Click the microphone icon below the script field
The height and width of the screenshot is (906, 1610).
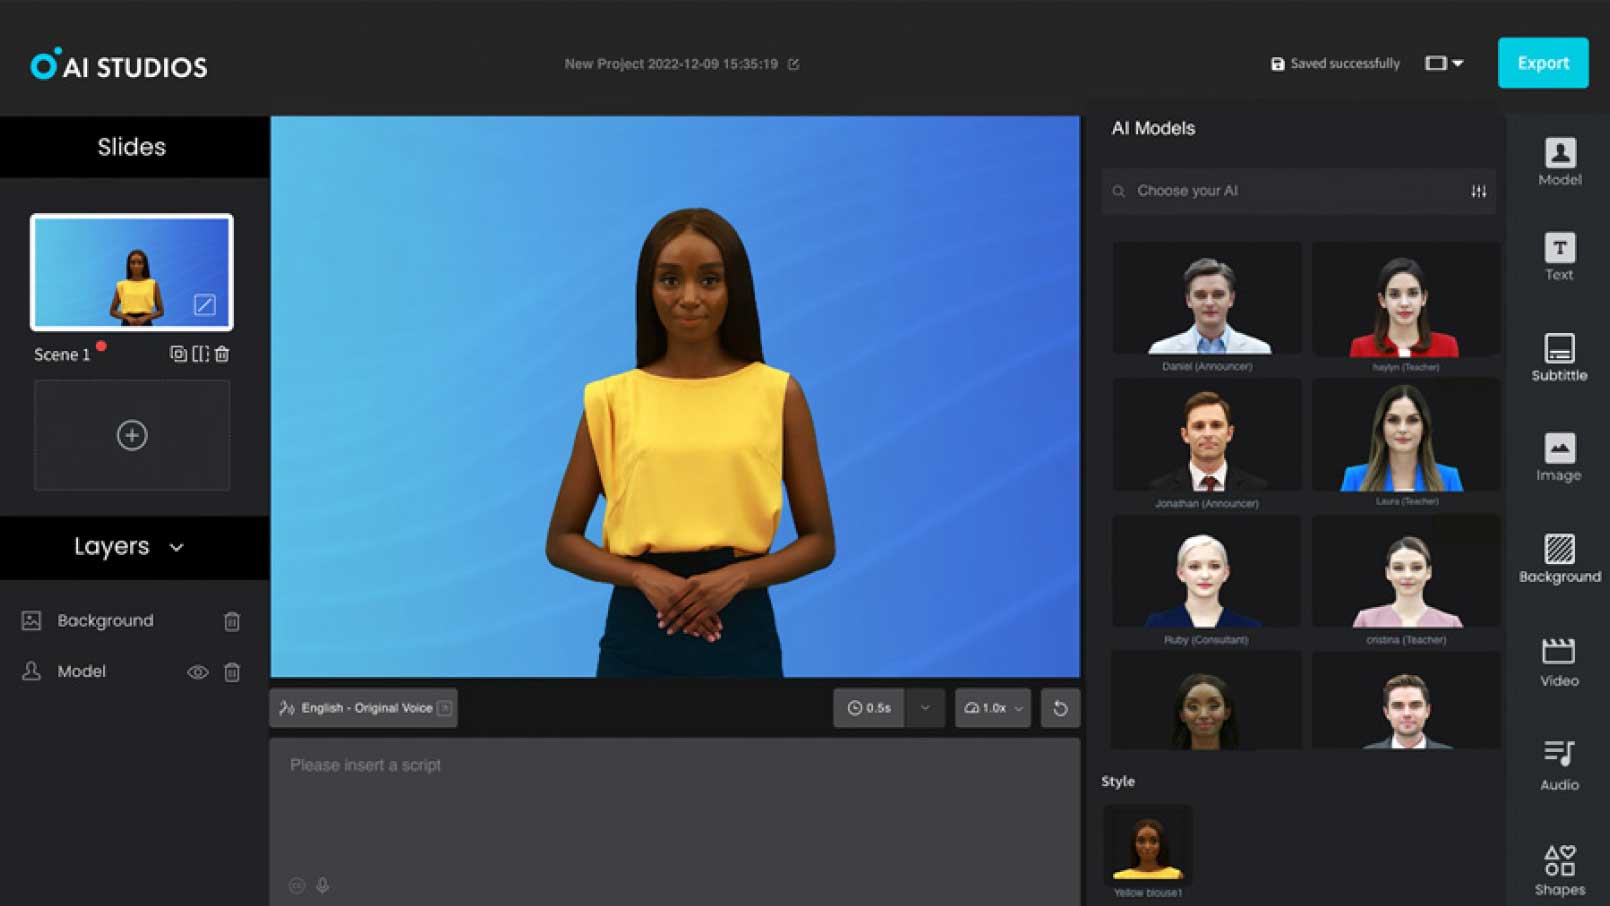(322, 885)
